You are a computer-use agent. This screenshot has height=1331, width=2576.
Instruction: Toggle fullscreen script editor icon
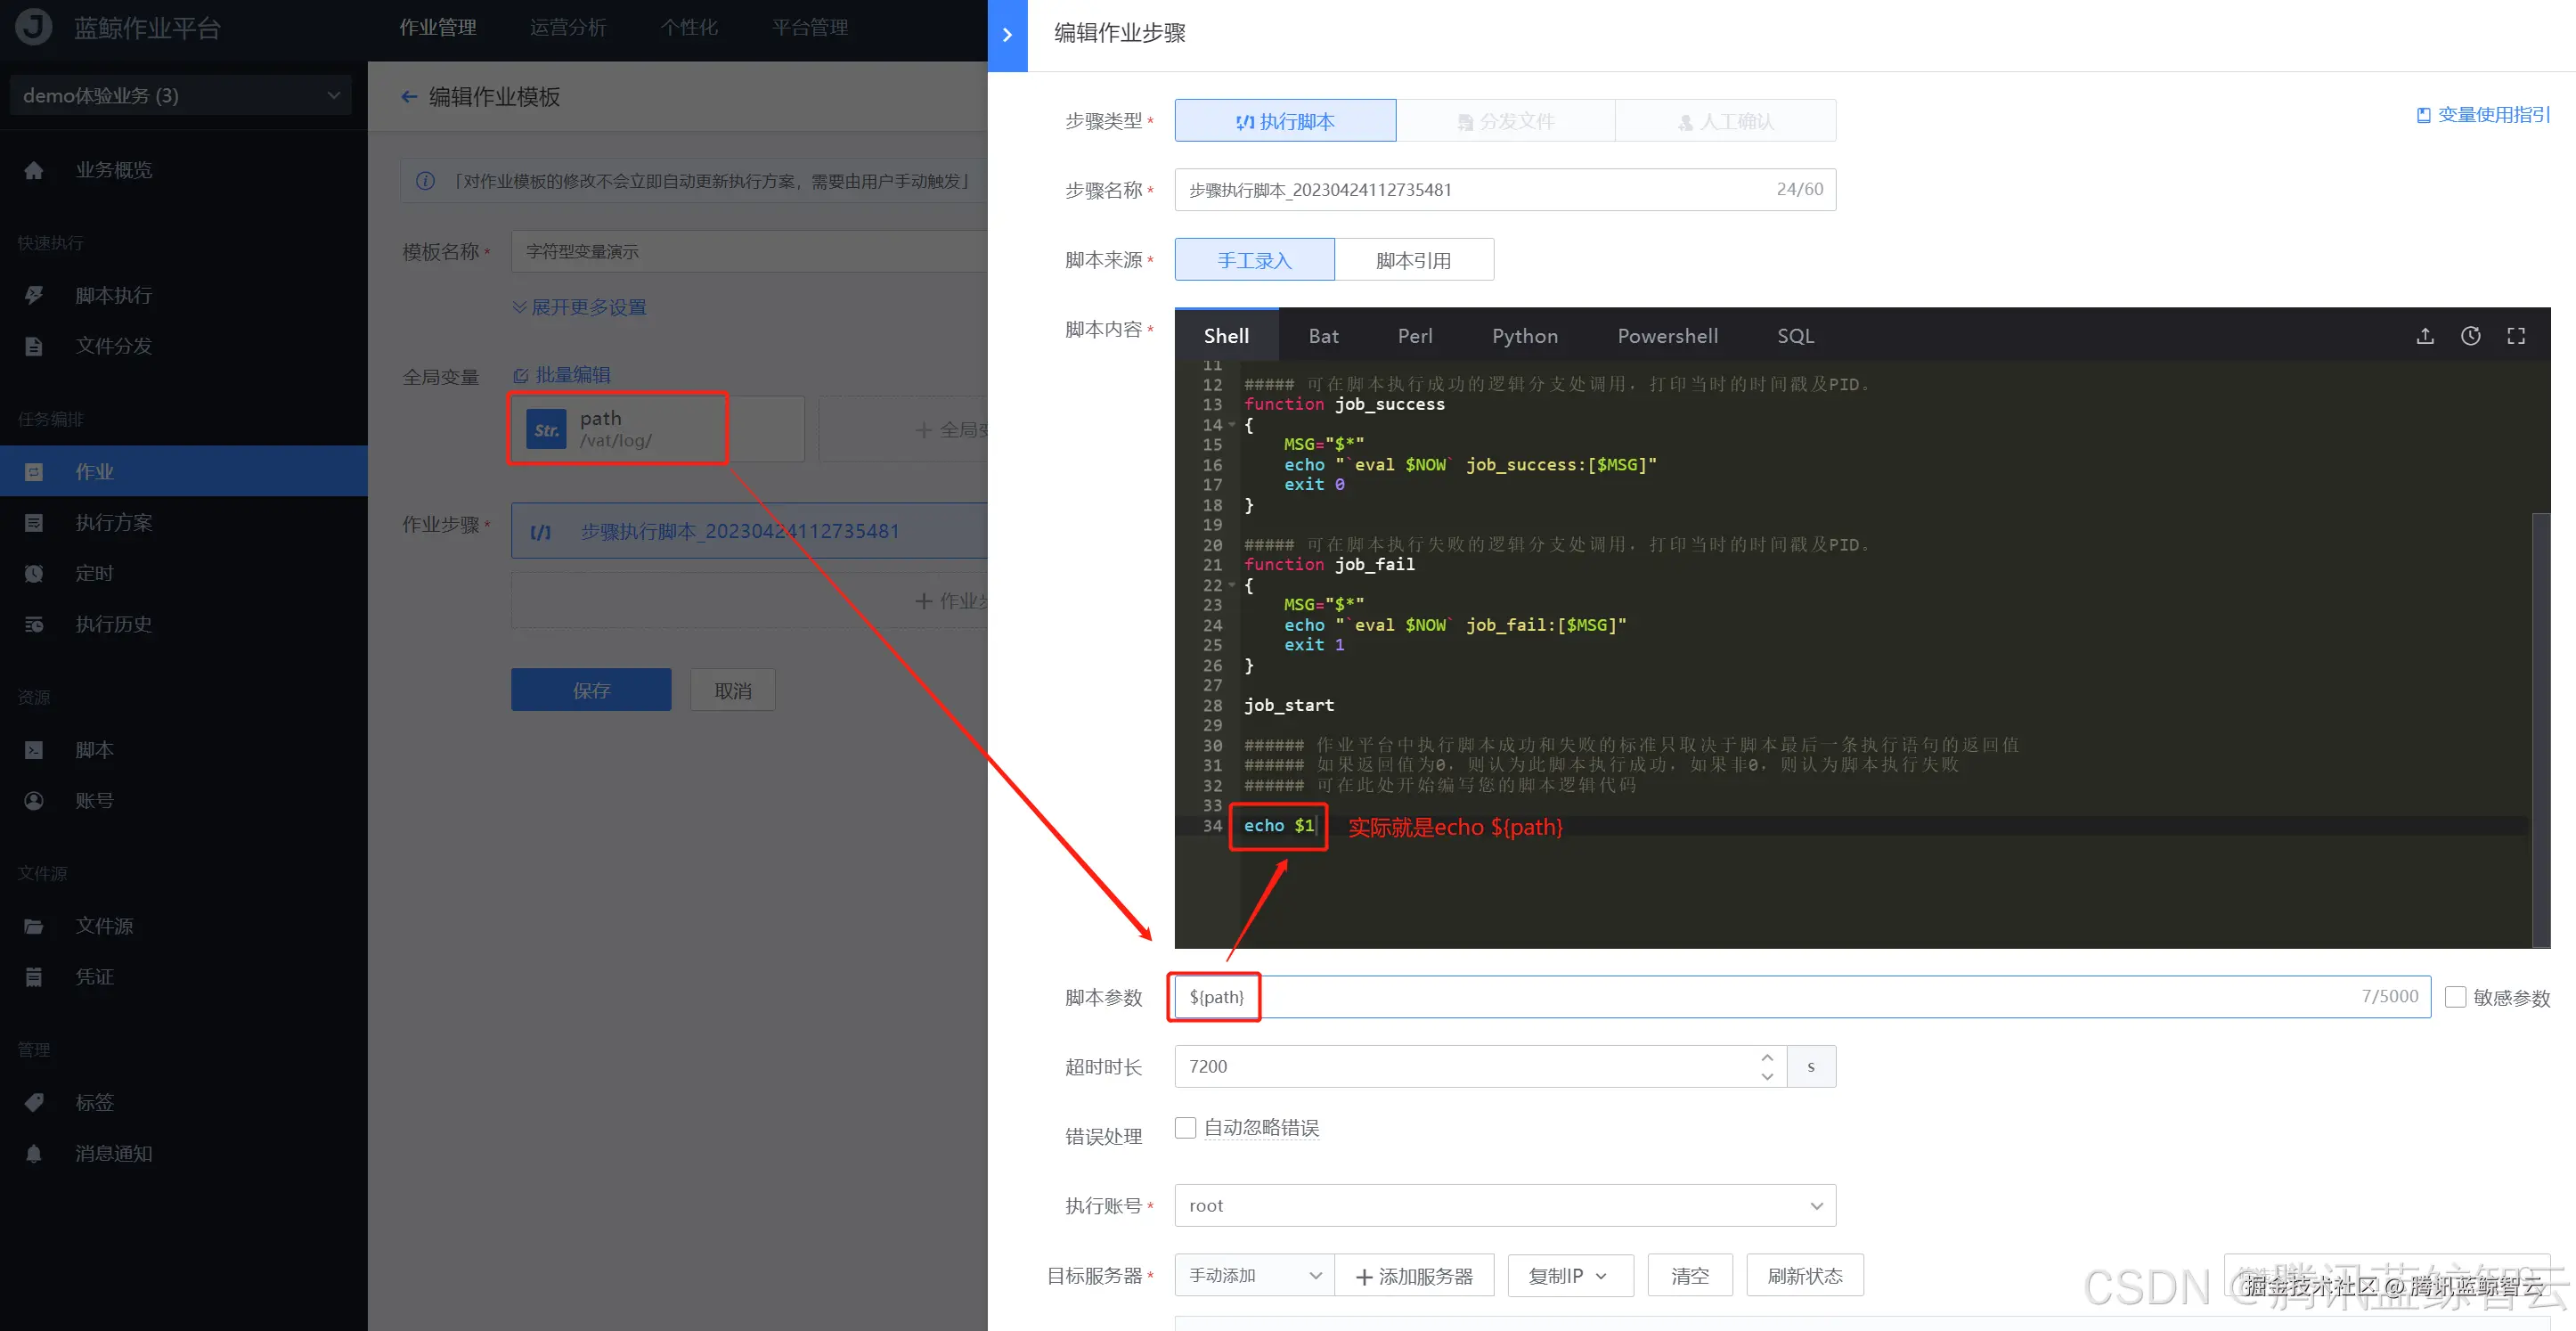coord(2516,336)
